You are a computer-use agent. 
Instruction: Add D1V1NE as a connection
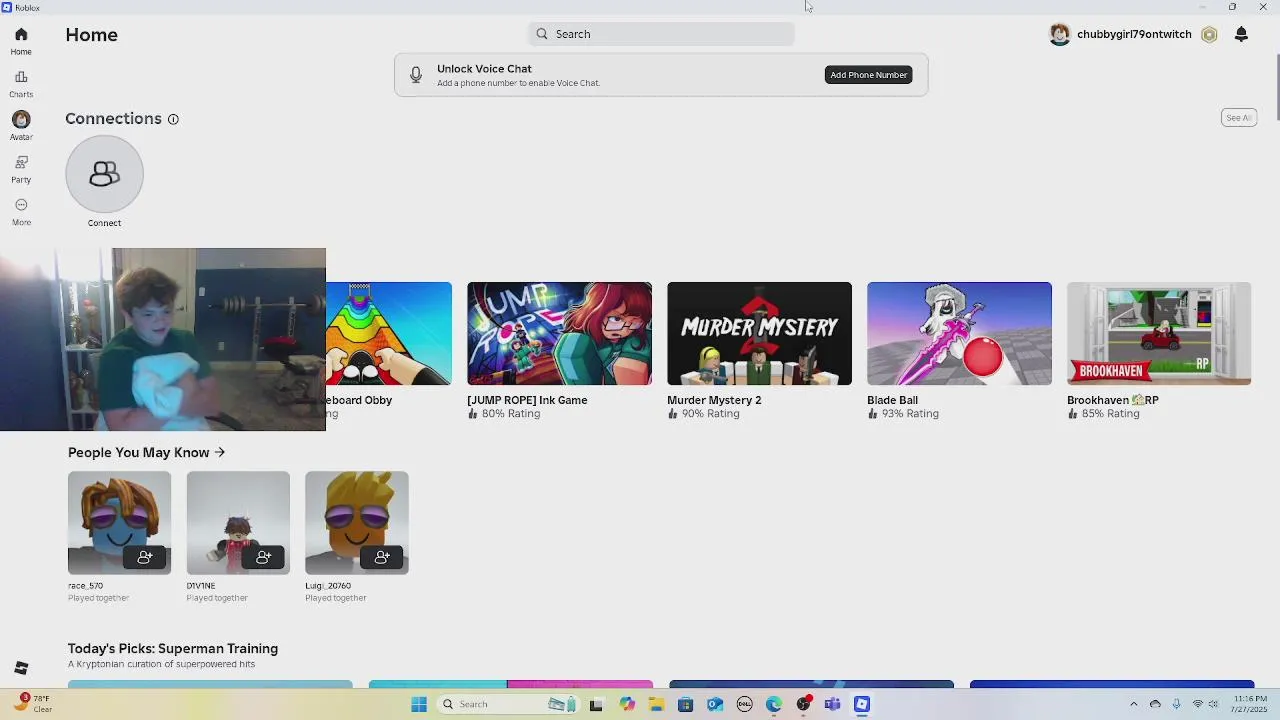(x=264, y=557)
